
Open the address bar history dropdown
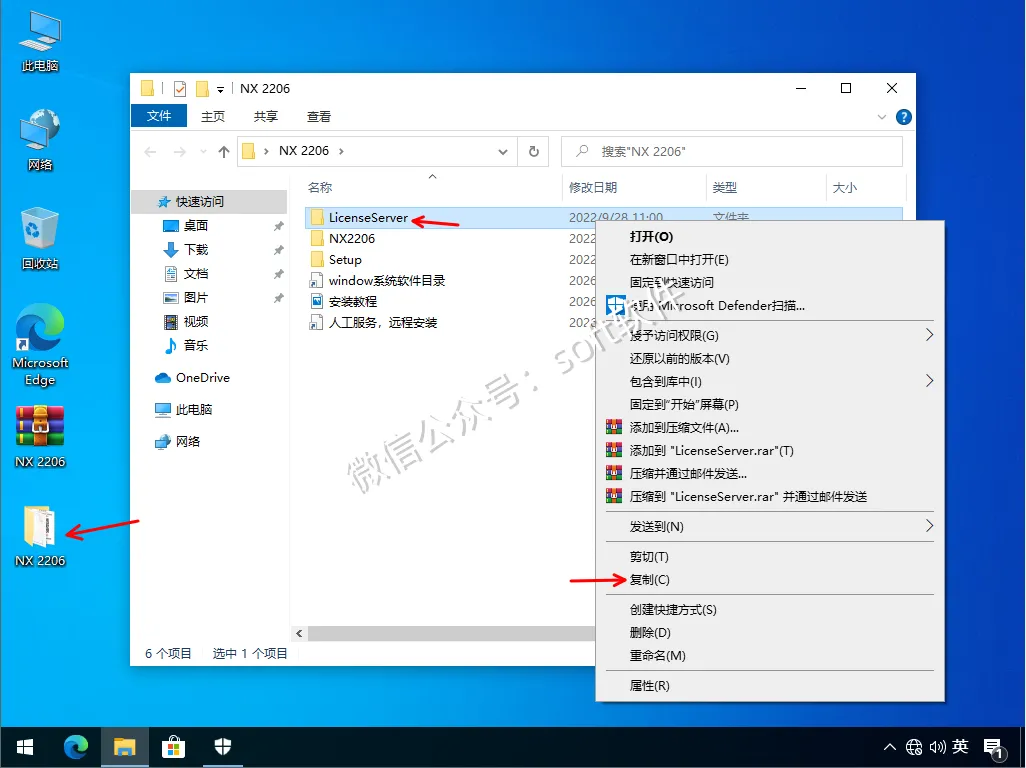tap(503, 152)
